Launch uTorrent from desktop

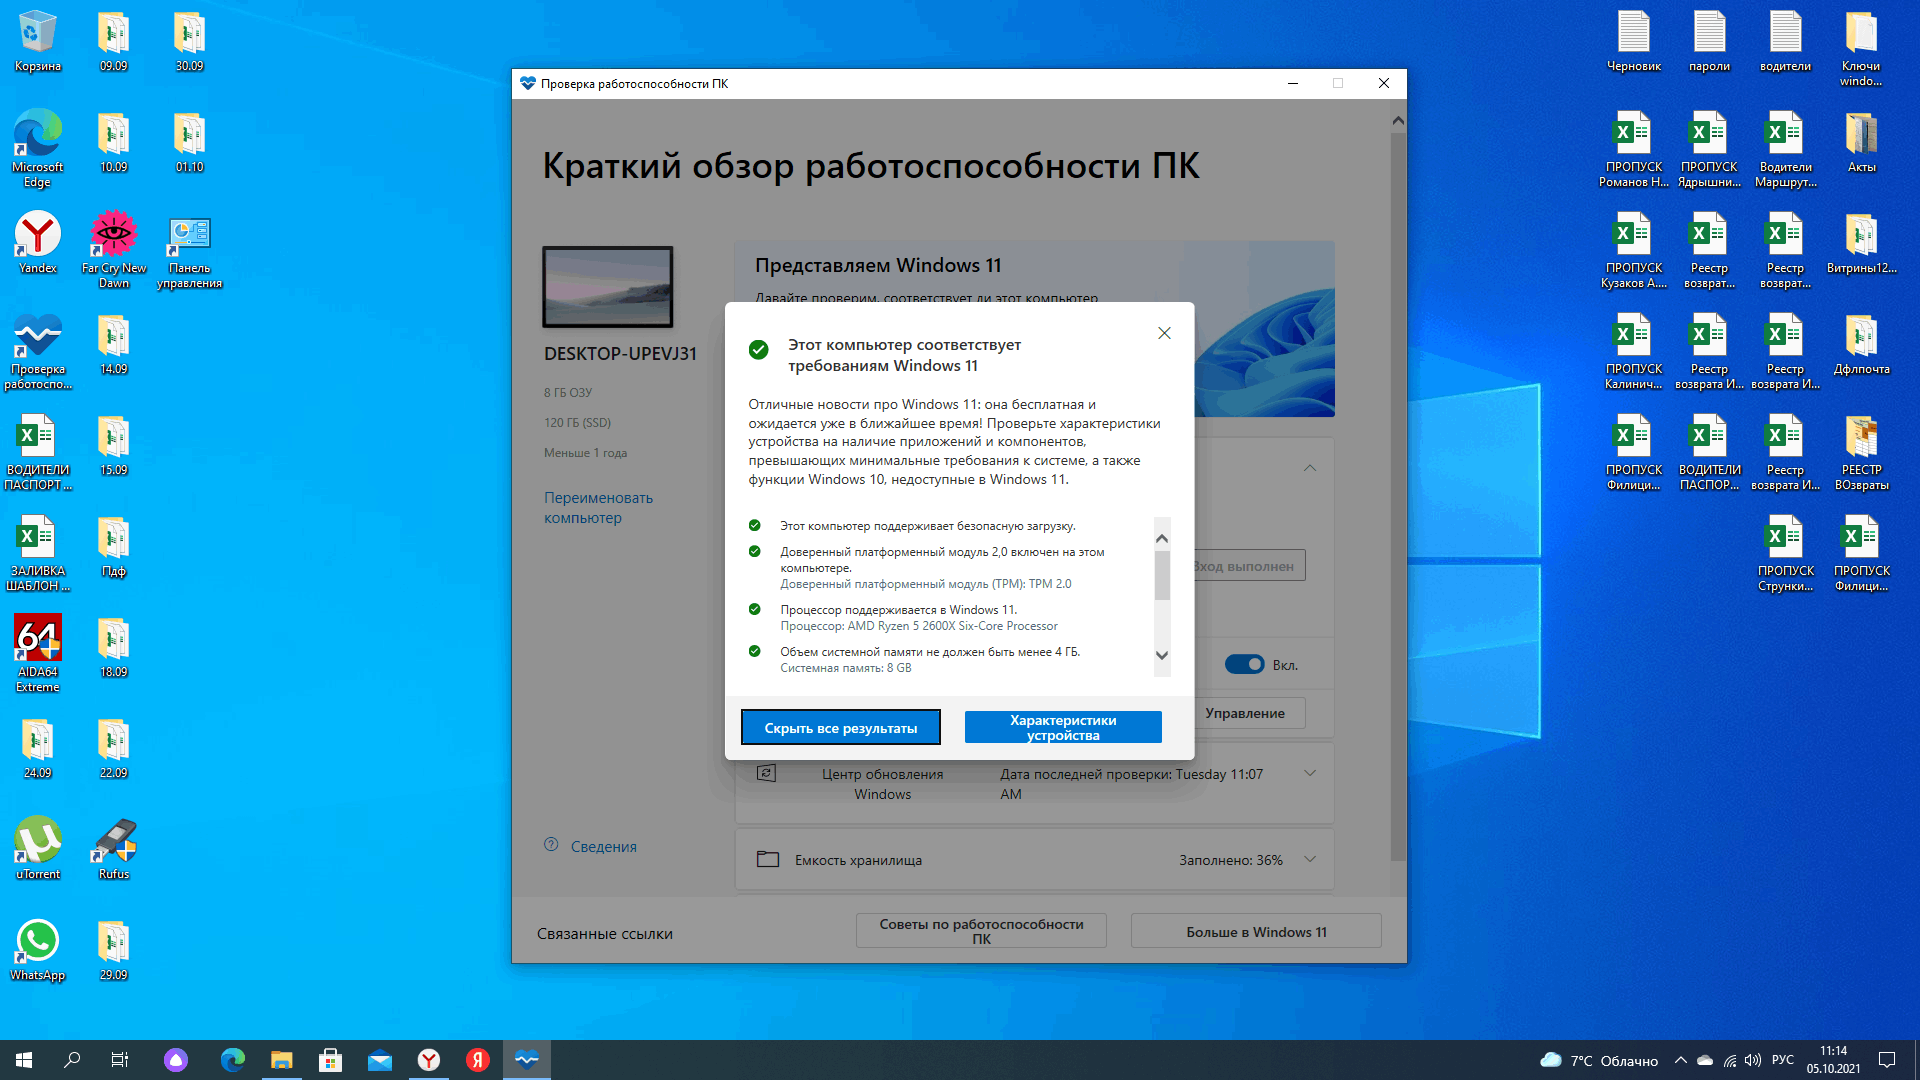coord(37,848)
